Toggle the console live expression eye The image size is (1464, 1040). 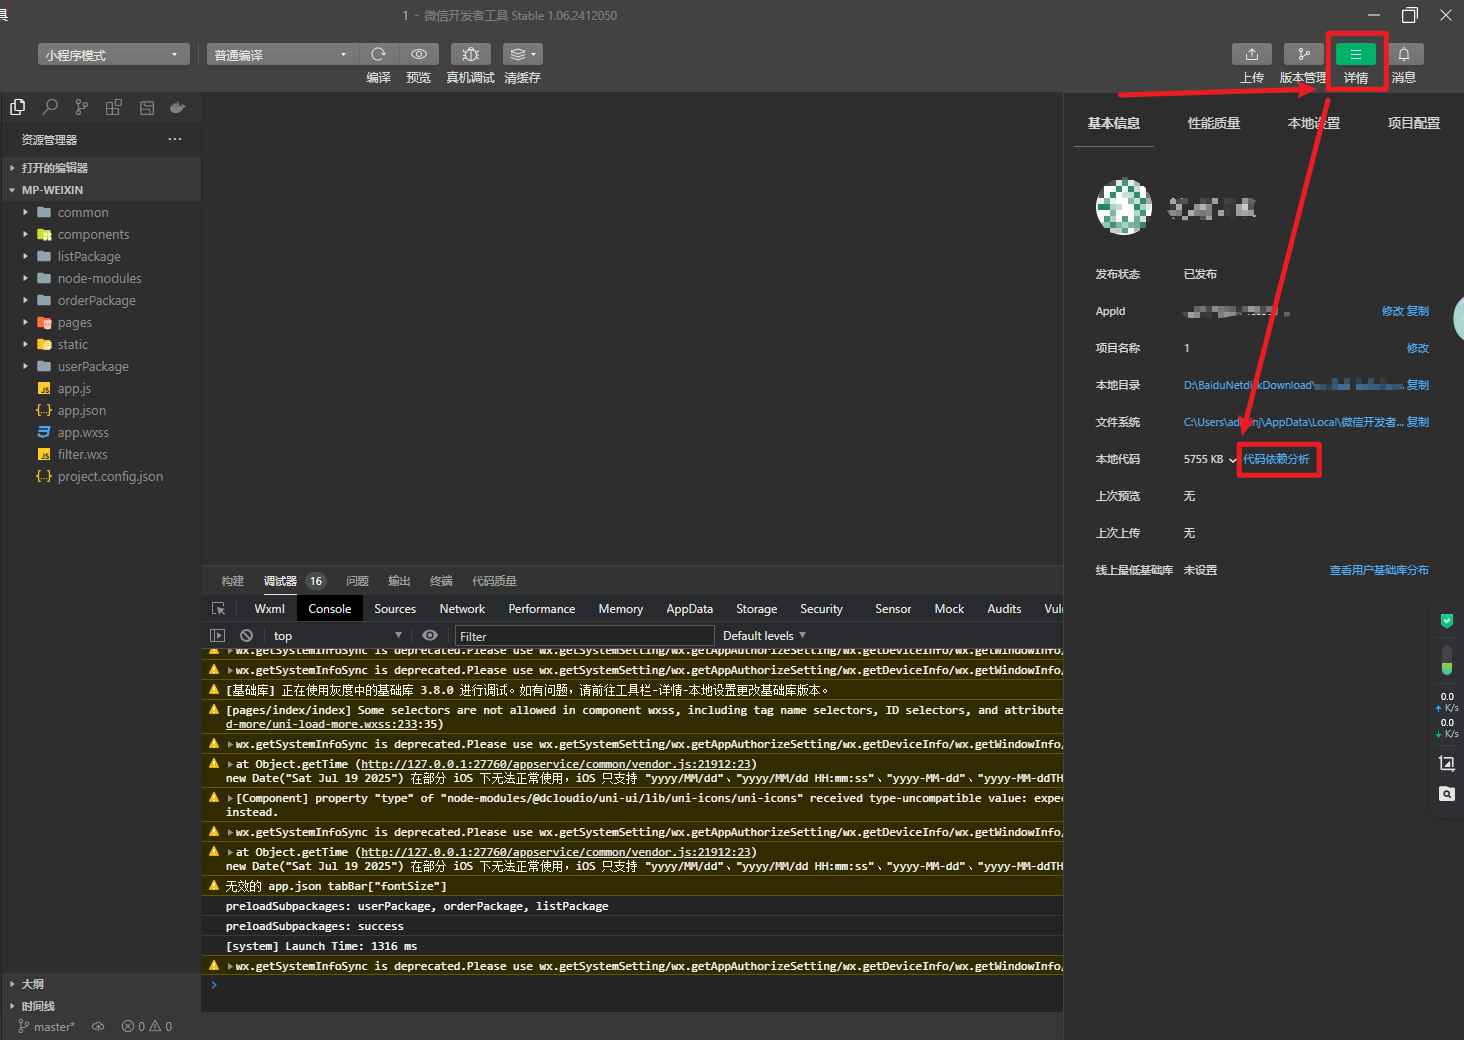[x=430, y=635]
